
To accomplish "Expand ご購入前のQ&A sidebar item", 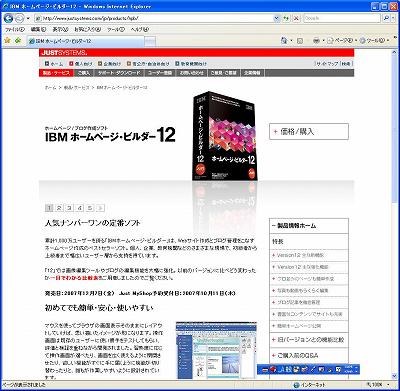I will pos(309,355).
